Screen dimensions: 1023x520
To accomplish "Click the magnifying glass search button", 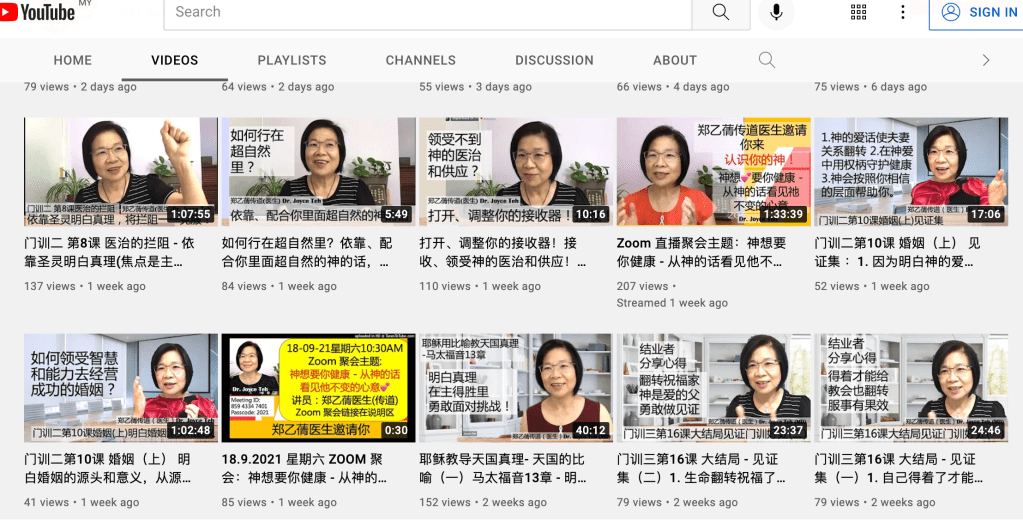I will (x=720, y=12).
